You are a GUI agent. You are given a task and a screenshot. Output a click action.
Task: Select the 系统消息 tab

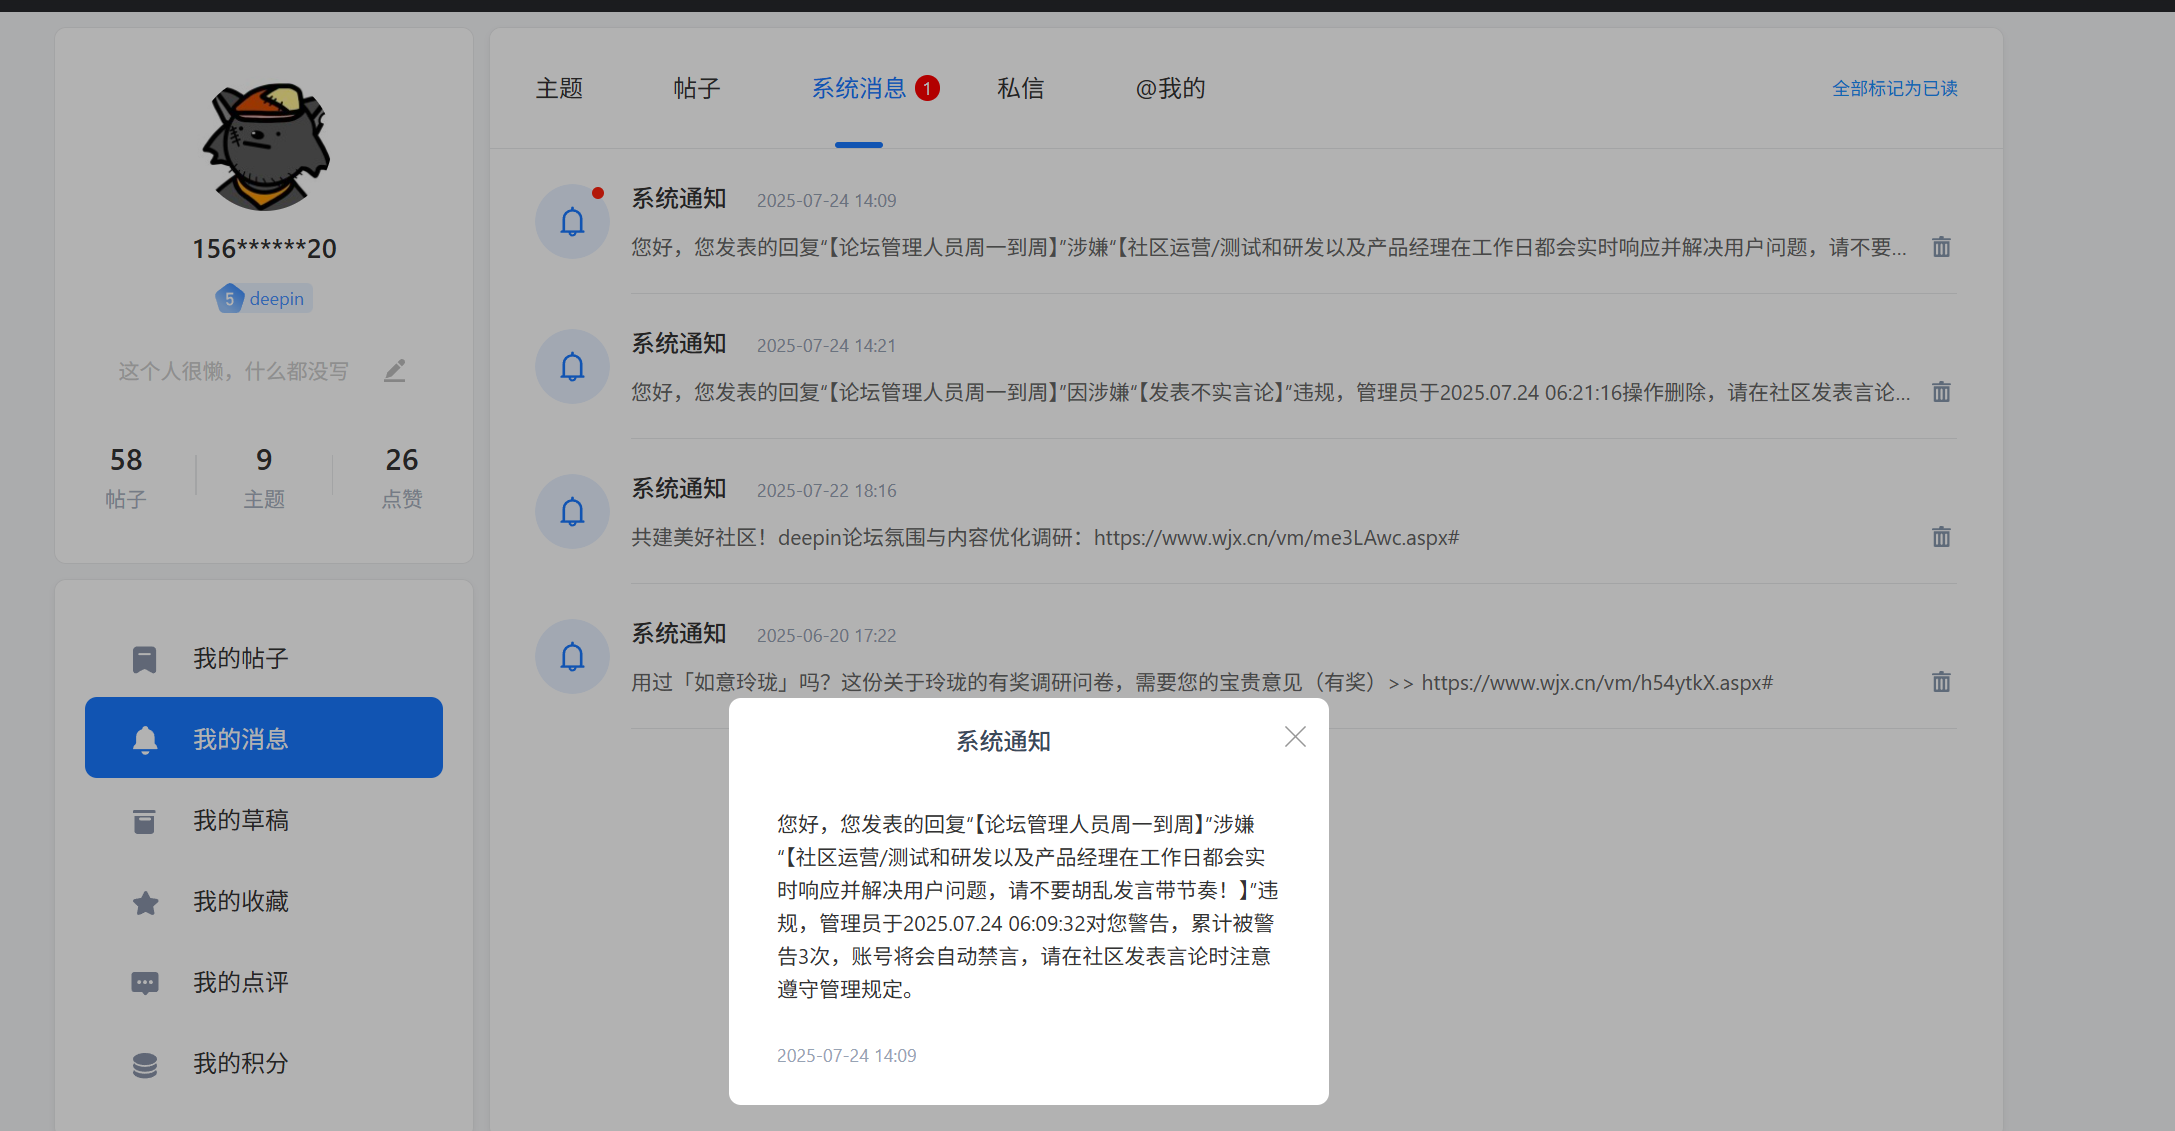click(859, 89)
